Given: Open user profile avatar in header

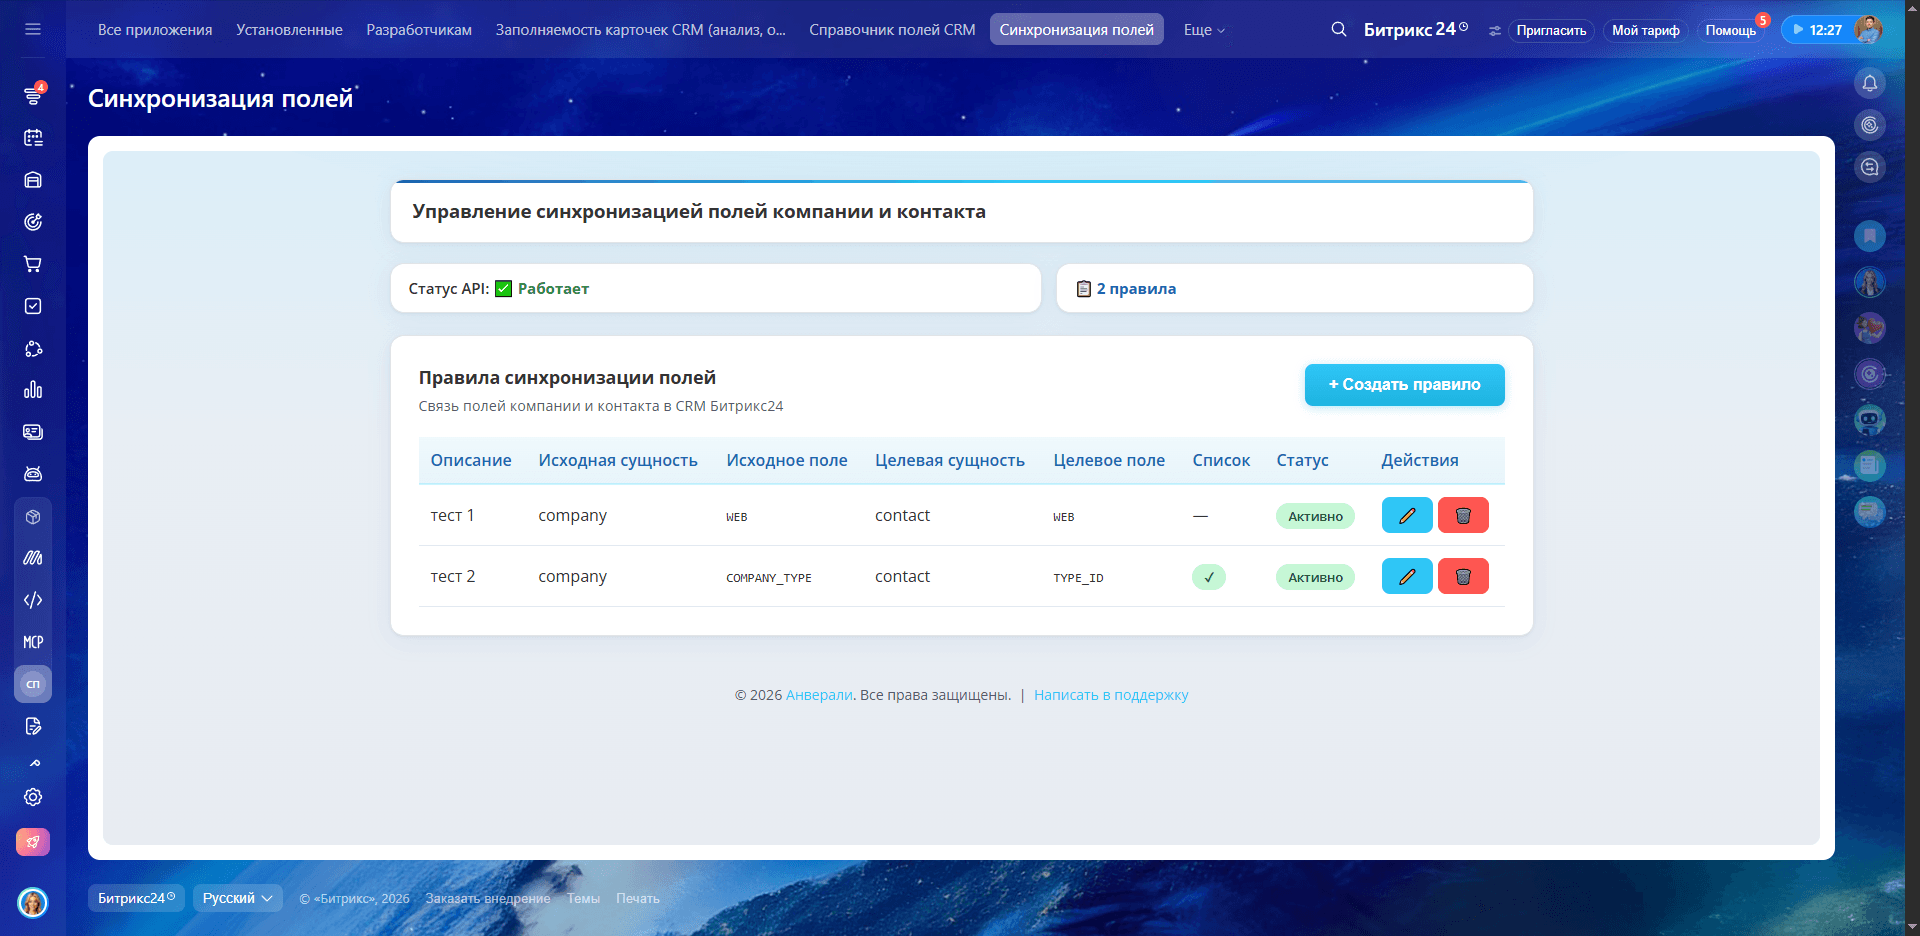Looking at the screenshot, I should [1867, 30].
